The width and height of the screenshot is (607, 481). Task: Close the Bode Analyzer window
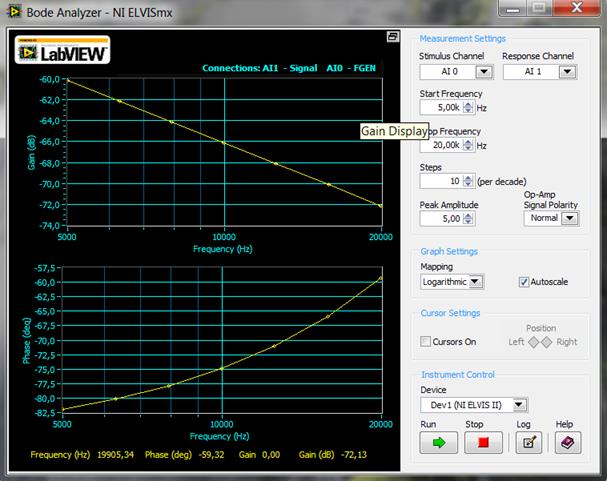[x=577, y=8]
